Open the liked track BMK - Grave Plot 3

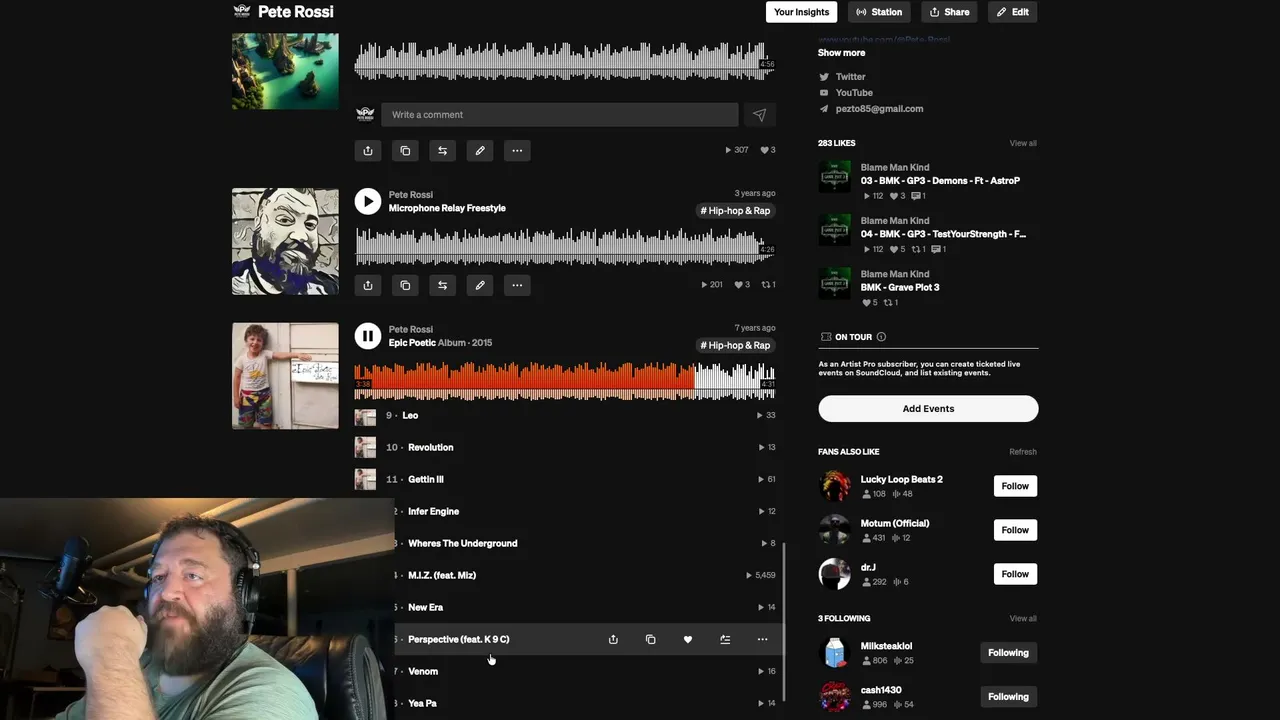(x=900, y=287)
